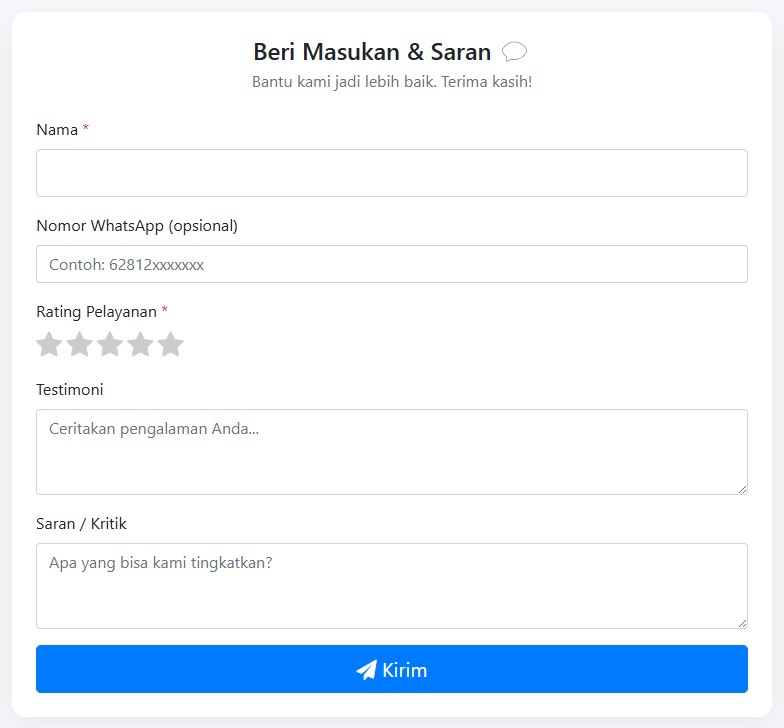Click the Nama field label
Viewport: 784px width, 728px height.
pos(57,130)
